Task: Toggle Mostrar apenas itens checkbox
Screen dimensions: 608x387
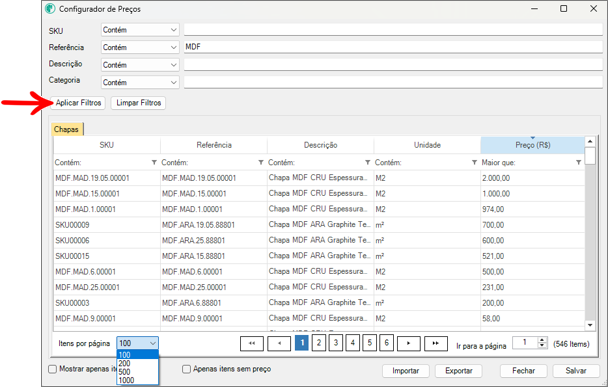Action: tap(52, 369)
